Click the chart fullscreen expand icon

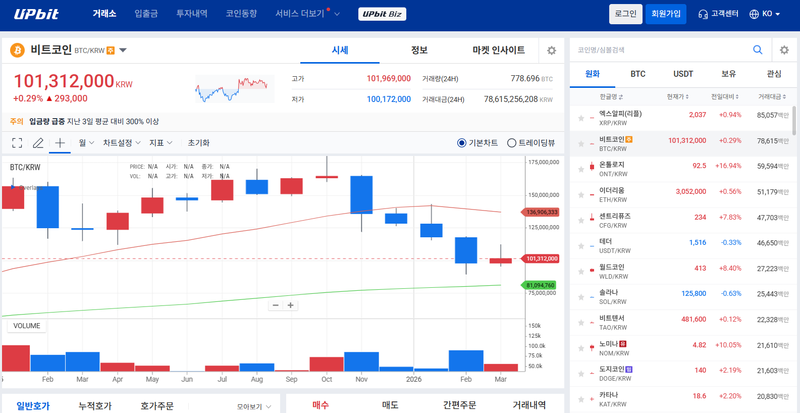[17, 143]
